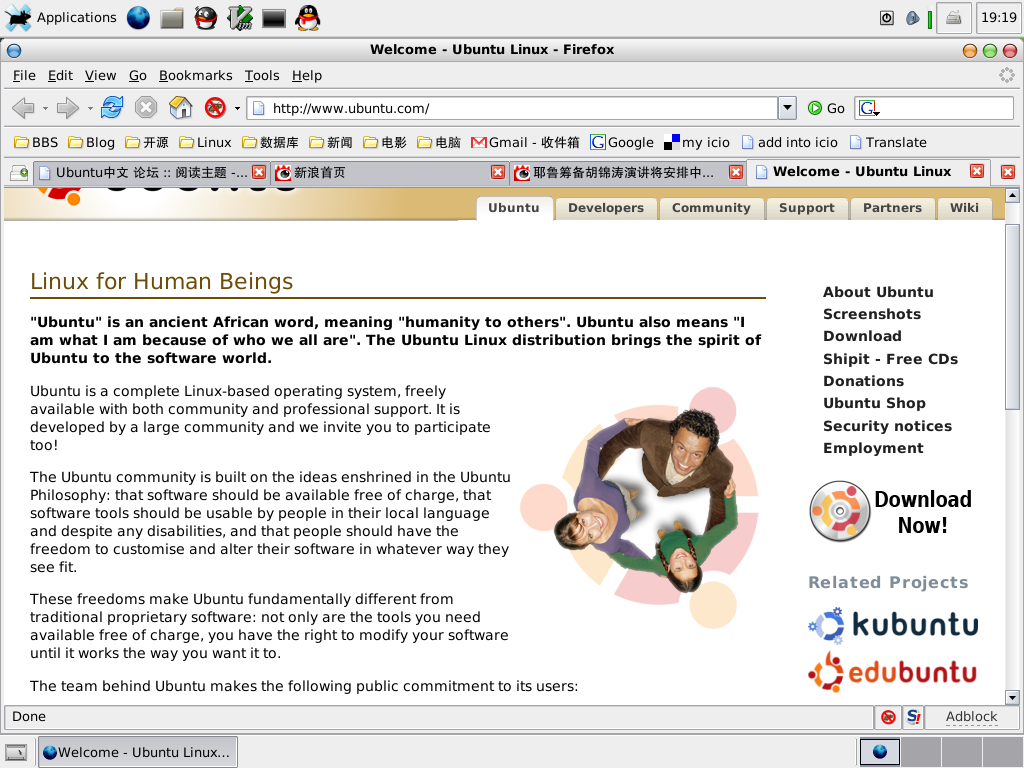Open the Google bookmark
This screenshot has width=1024, height=768.
coord(622,142)
